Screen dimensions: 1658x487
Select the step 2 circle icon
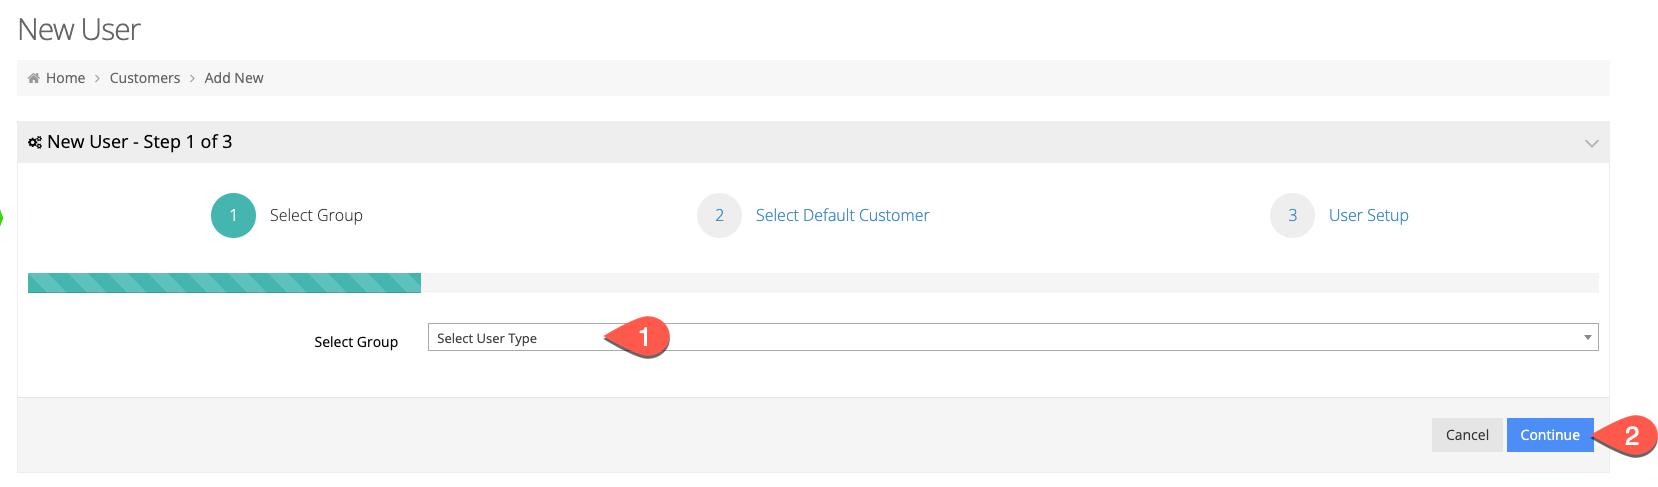tap(719, 215)
